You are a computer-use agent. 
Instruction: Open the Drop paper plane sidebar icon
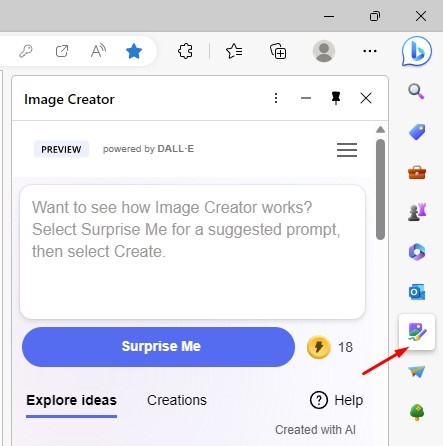pyautogui.click(x=417, y=372)
